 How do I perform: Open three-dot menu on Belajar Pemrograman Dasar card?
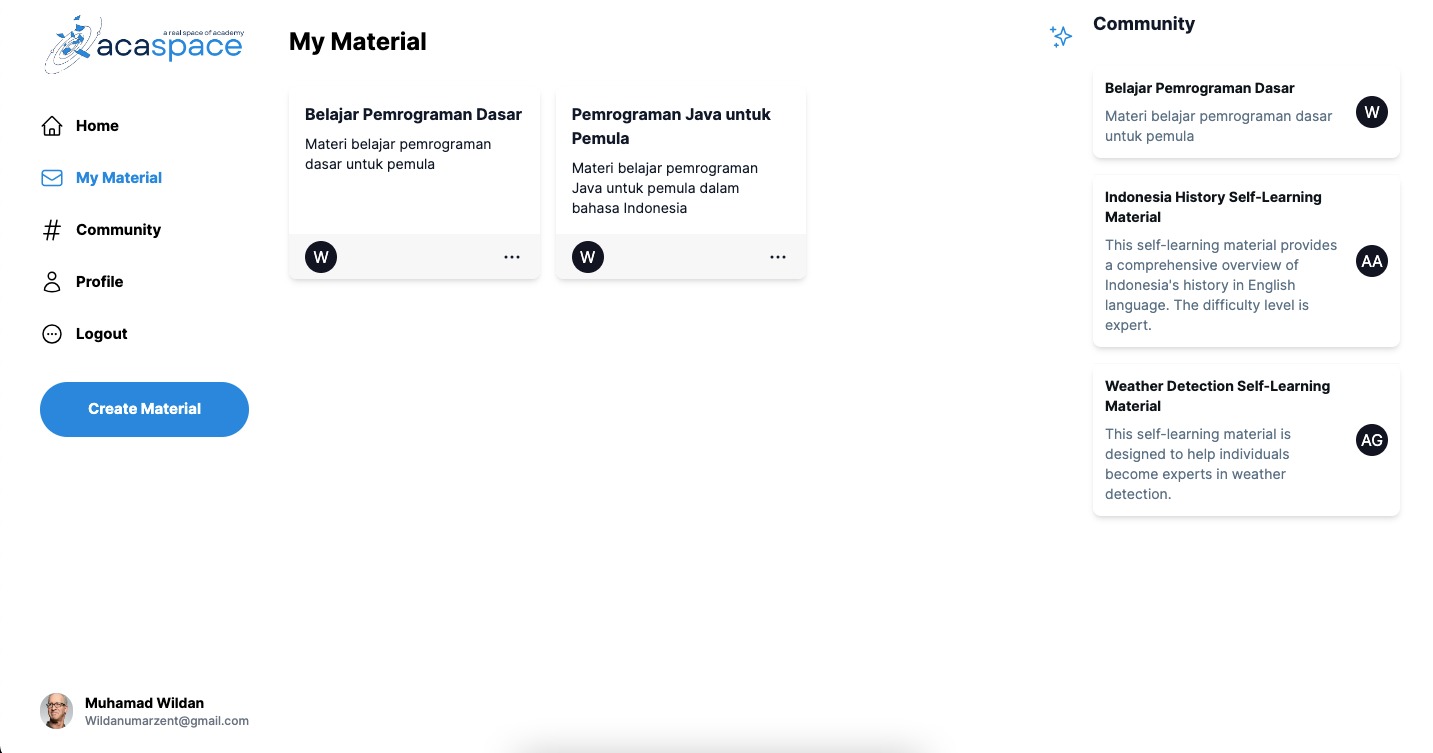tap(512, 257)
